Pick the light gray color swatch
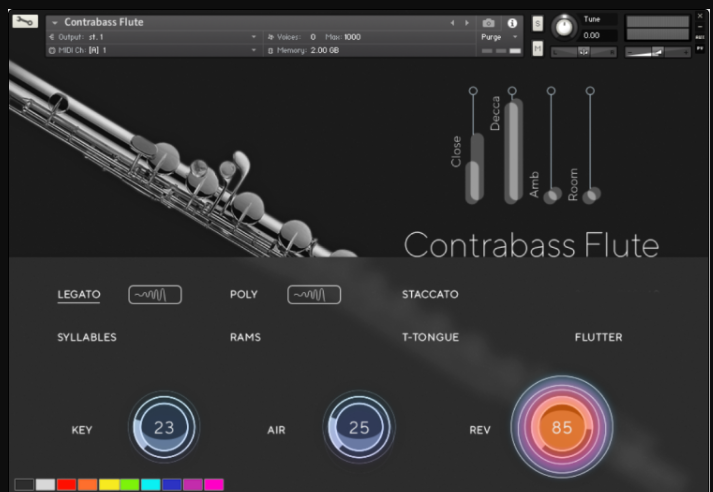The width and height of the screenshot is (713, 492). click(x=45, y=484)
